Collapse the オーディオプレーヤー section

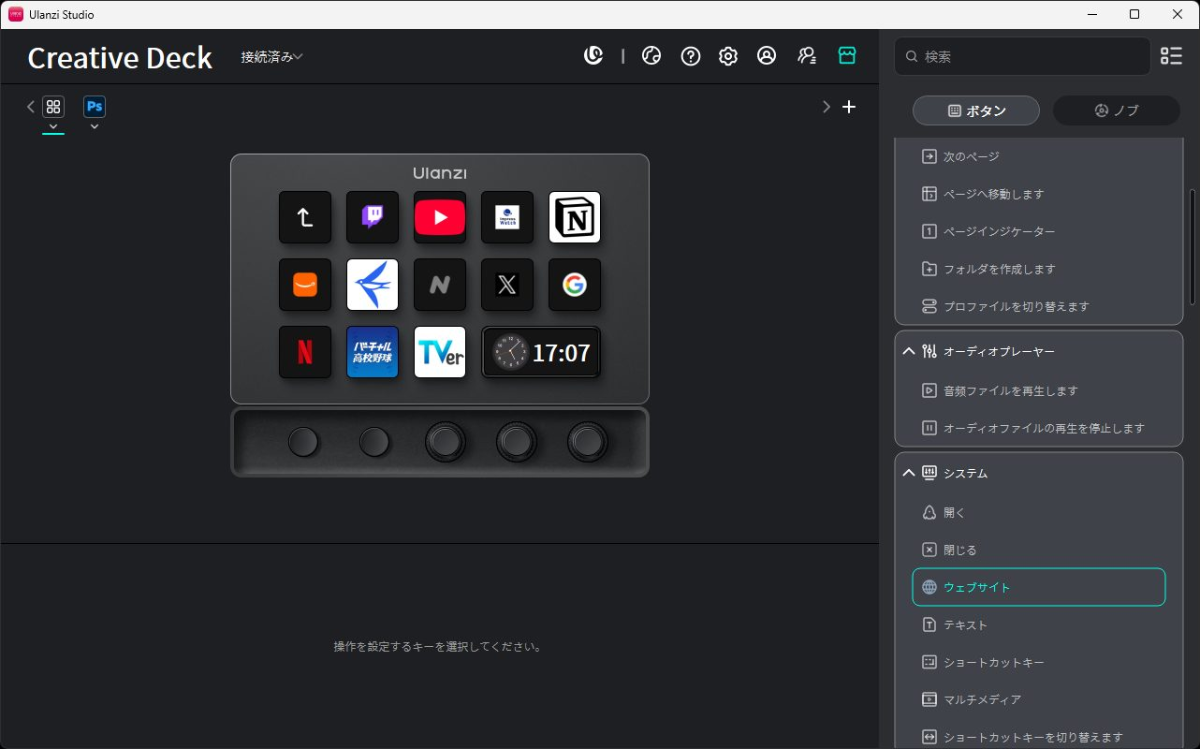[909, 351]
